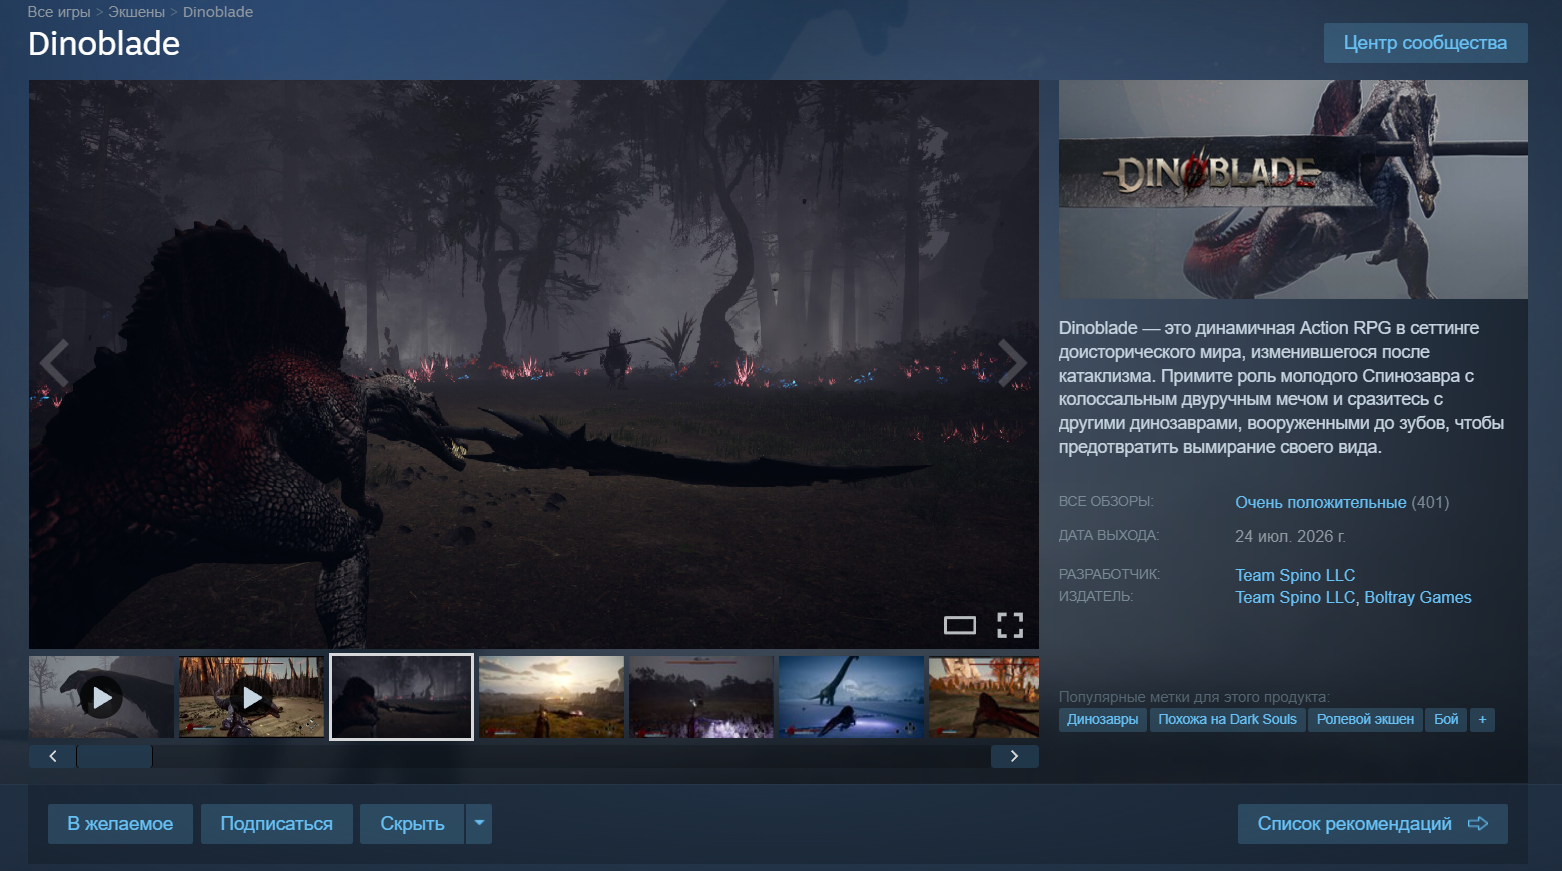Click the Dinoblade breadcrumb link
Image resolution: width=1562 pixels, height=871 pixels.
[218, 12]
